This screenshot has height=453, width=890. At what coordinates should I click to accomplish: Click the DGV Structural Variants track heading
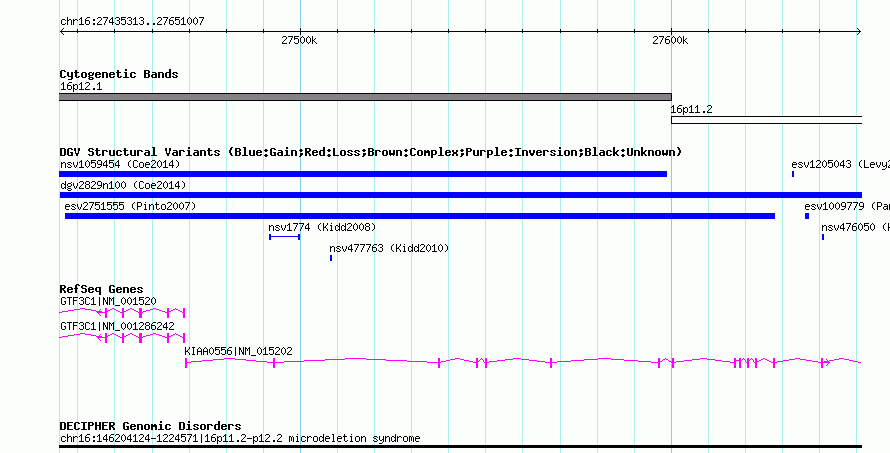(x=371, y=152)
